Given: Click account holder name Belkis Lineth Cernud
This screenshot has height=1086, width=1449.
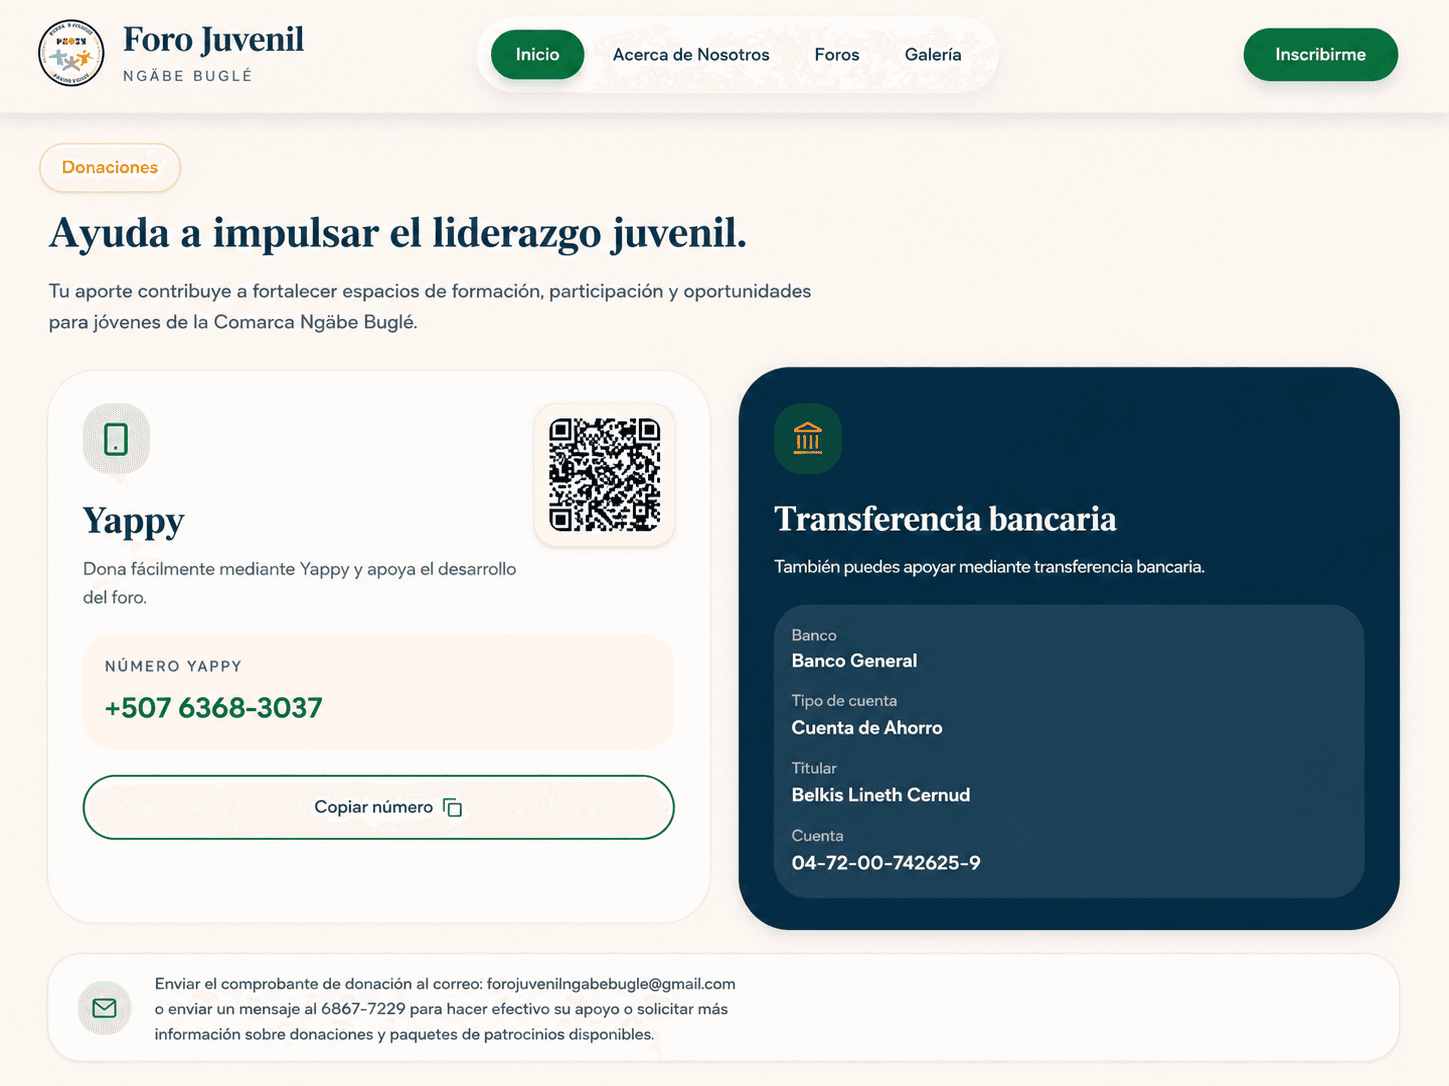Looking at the screenshot, I should [881, 795].
